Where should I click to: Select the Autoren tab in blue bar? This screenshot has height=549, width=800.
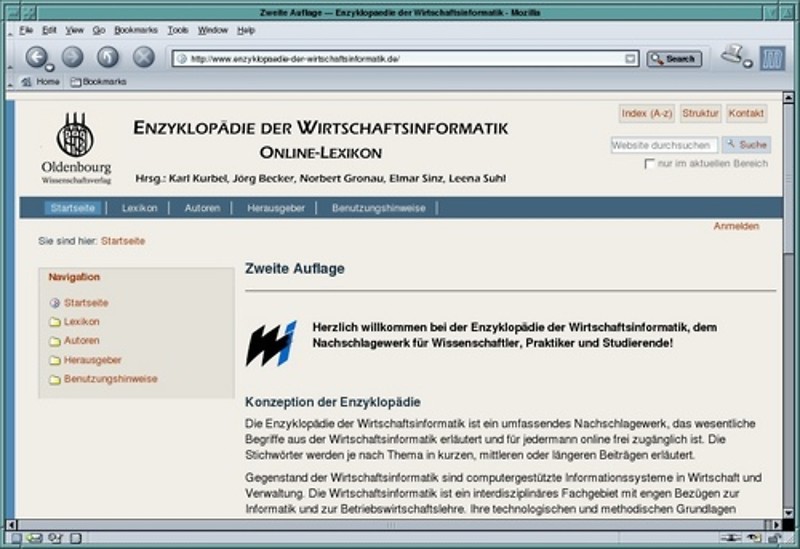coord(202,208)
